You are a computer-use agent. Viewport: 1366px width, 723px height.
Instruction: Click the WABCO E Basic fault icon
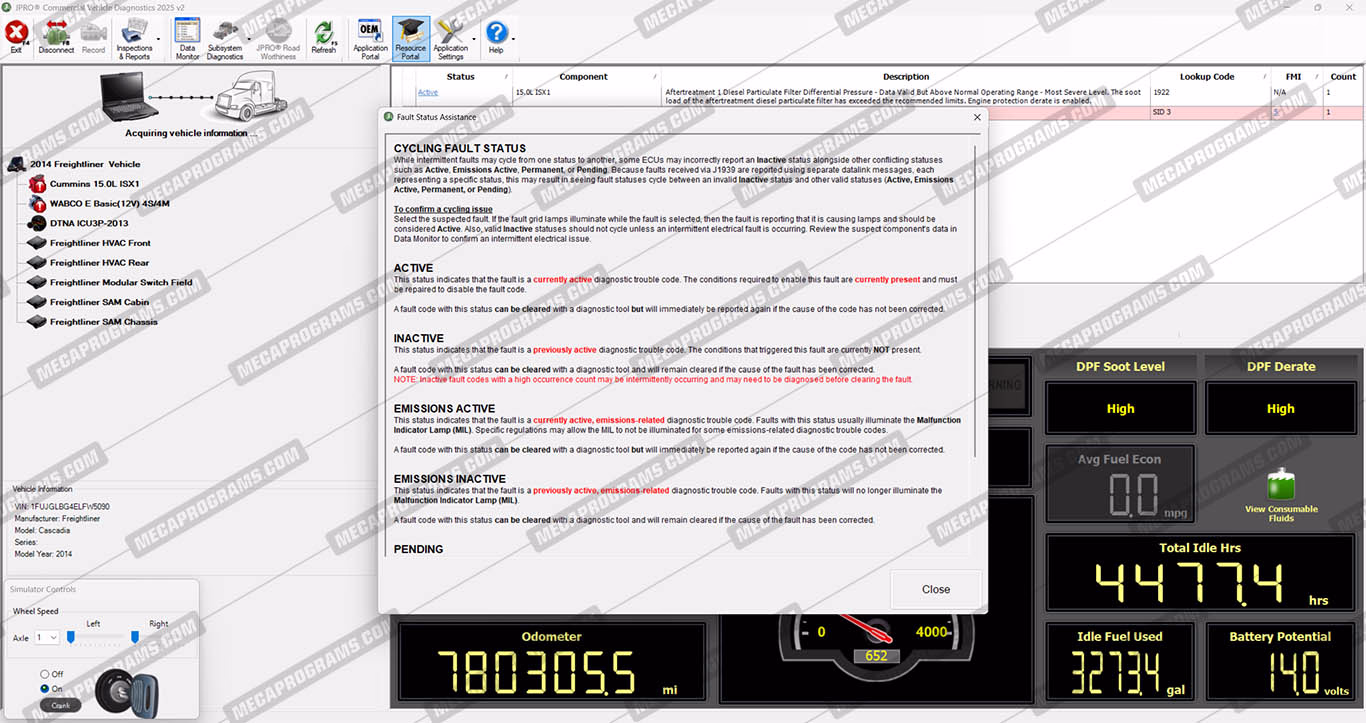[x=37, y=203]
